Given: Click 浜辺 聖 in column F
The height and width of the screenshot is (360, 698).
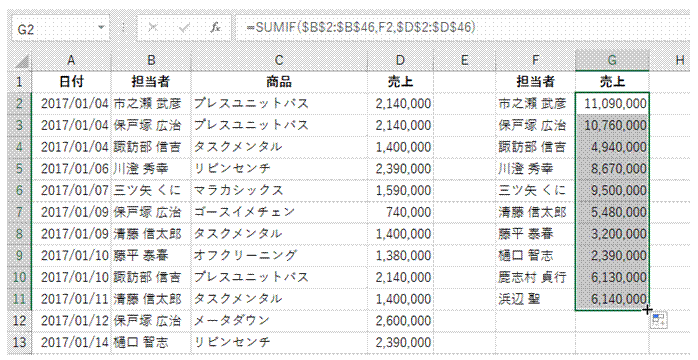Looking at the screenshot, I should coord(535,299).
